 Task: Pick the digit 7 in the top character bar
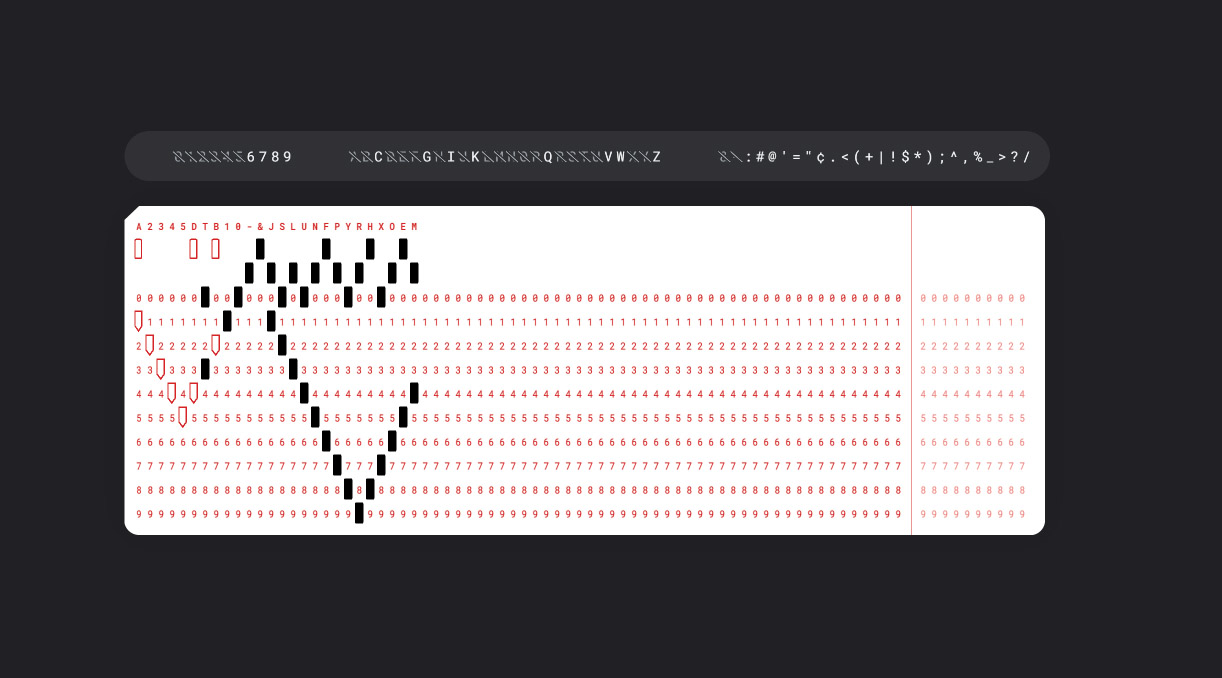(263, 157)
